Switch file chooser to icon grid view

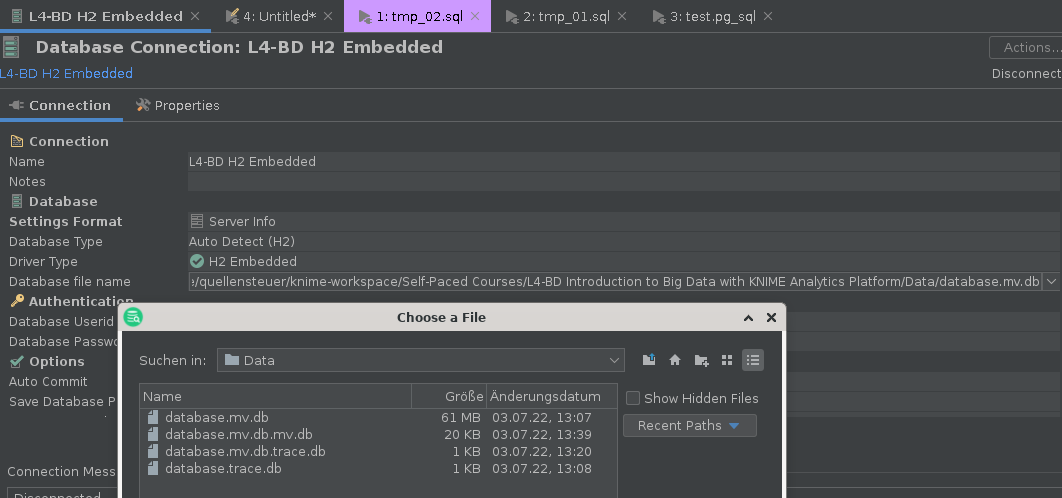coord(727,360)
